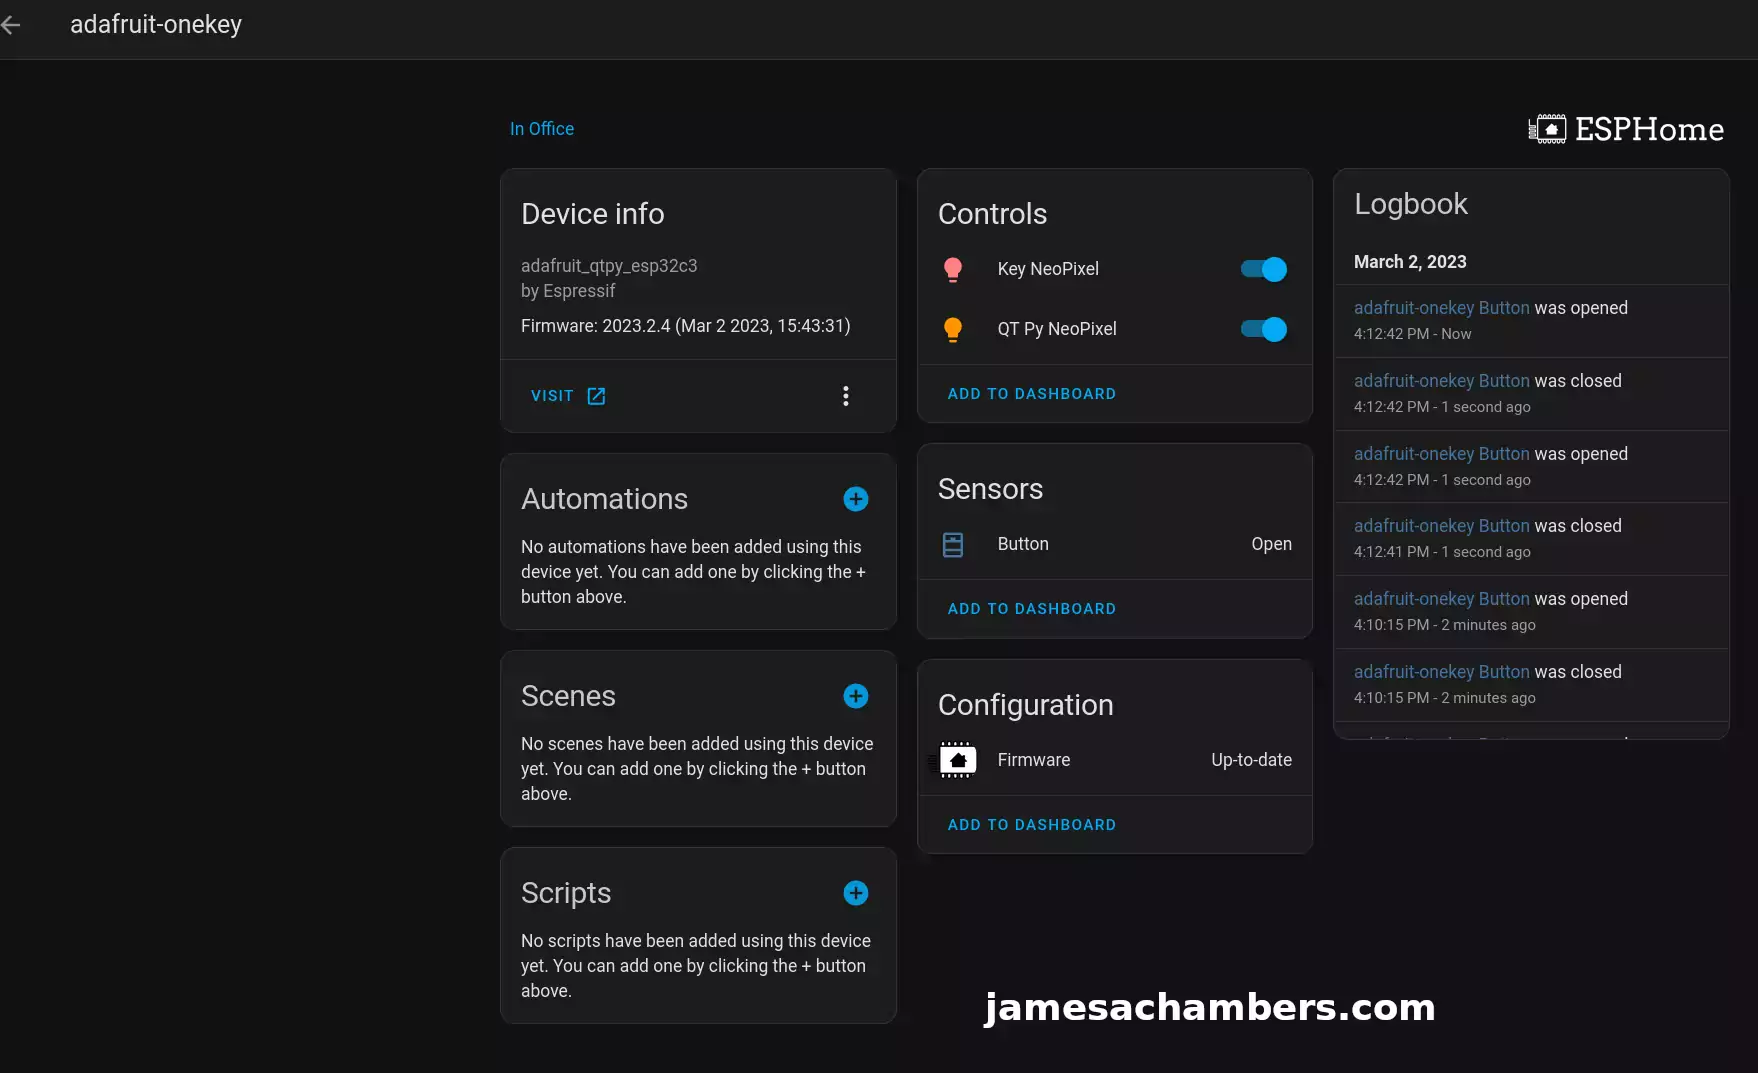Open logbook entry closed at 4:10:15 PM
The image size is (1758, 1073).
(x=1531, y=685)
